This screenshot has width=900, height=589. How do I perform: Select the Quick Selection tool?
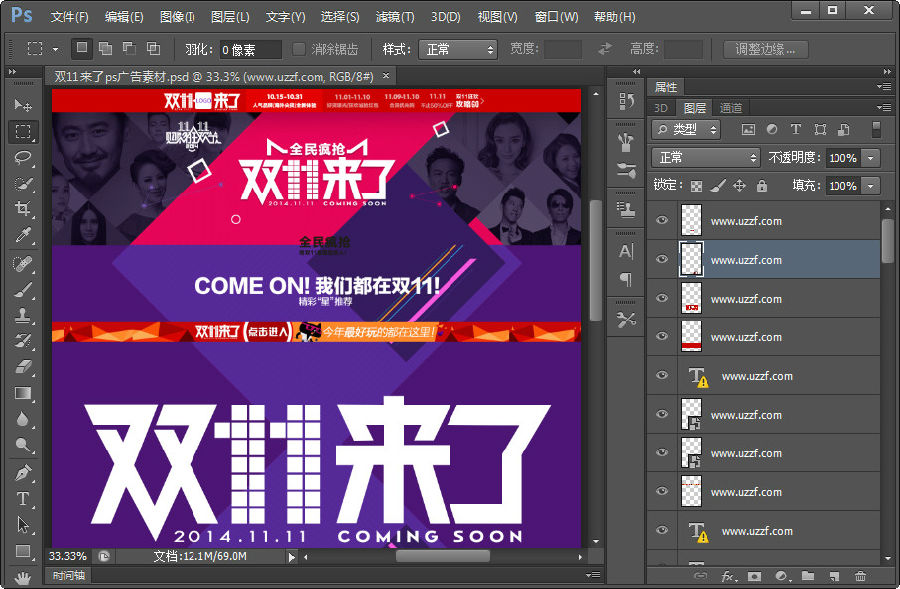coord(23,184)
